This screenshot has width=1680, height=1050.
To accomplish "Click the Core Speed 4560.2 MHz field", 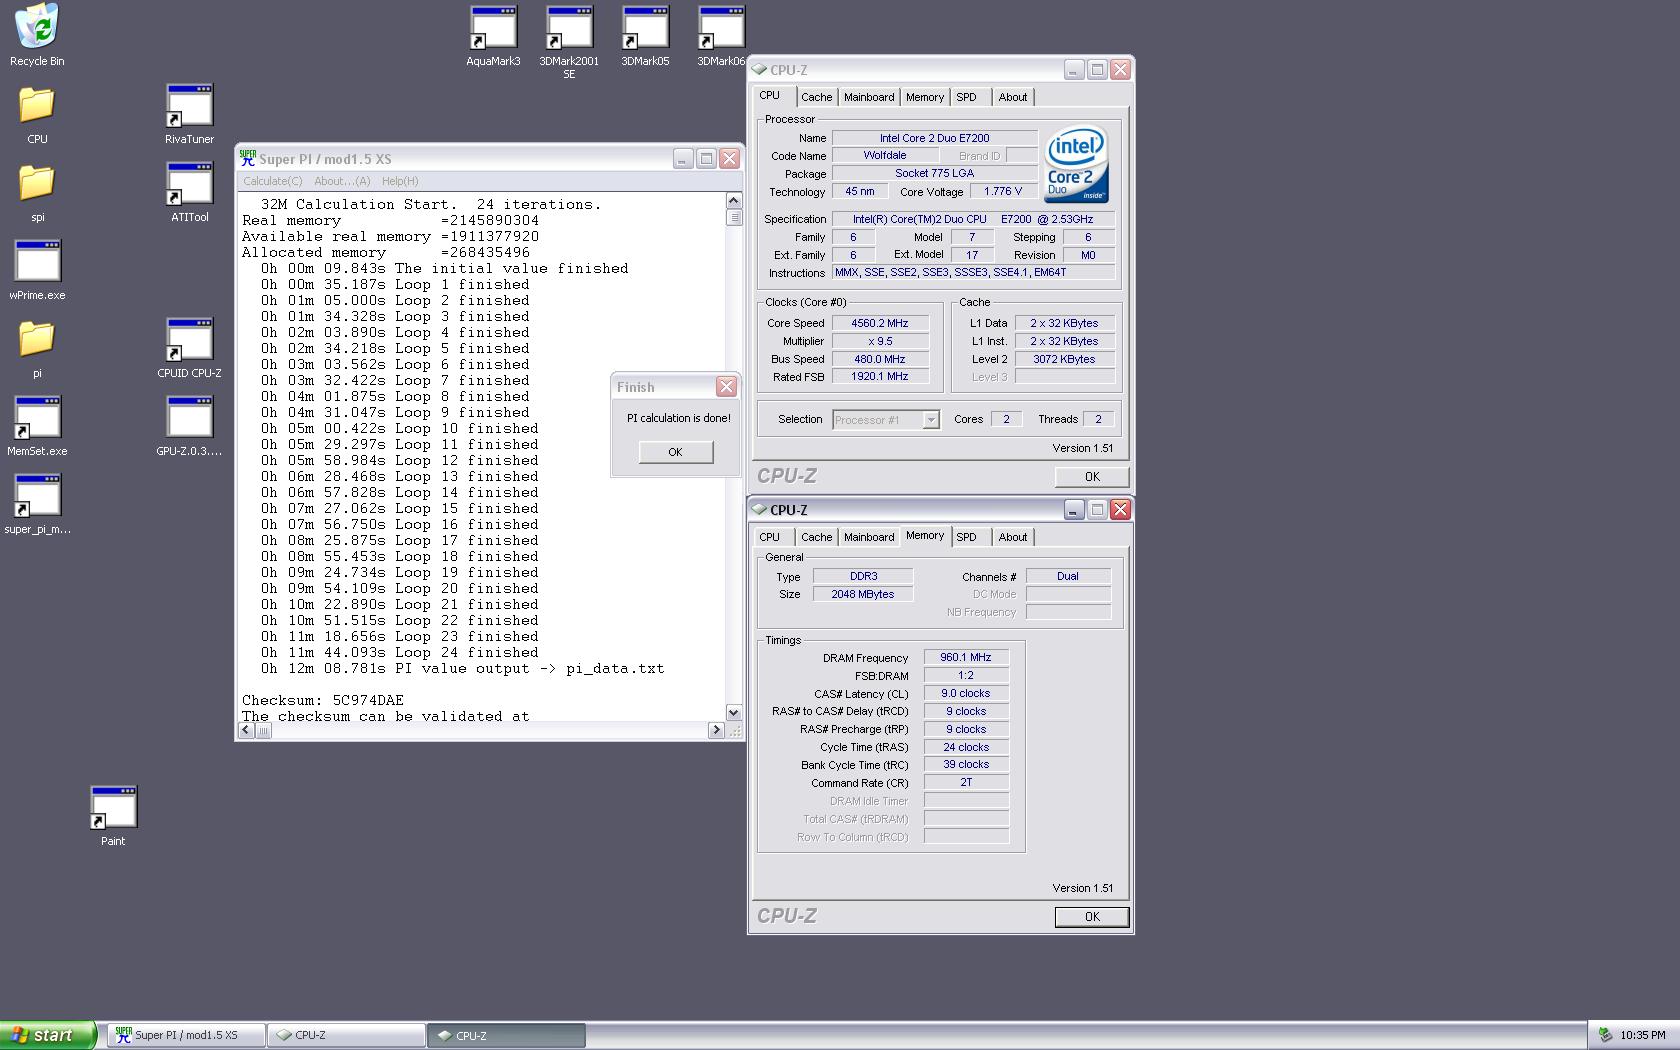I will click(x=880, y=323).
